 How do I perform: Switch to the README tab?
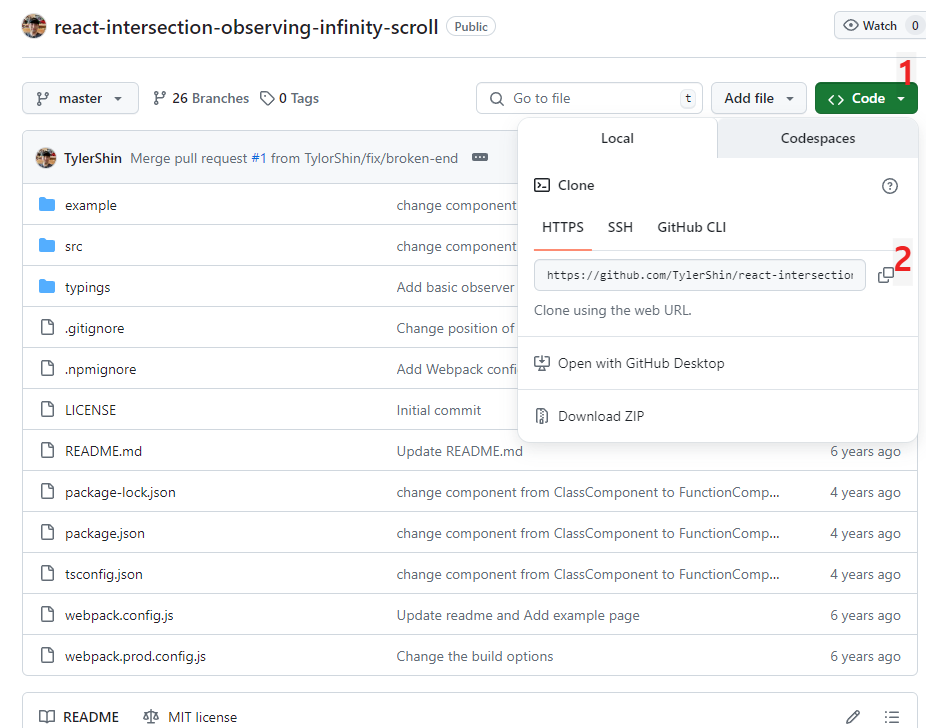click(x=79, y=717)
